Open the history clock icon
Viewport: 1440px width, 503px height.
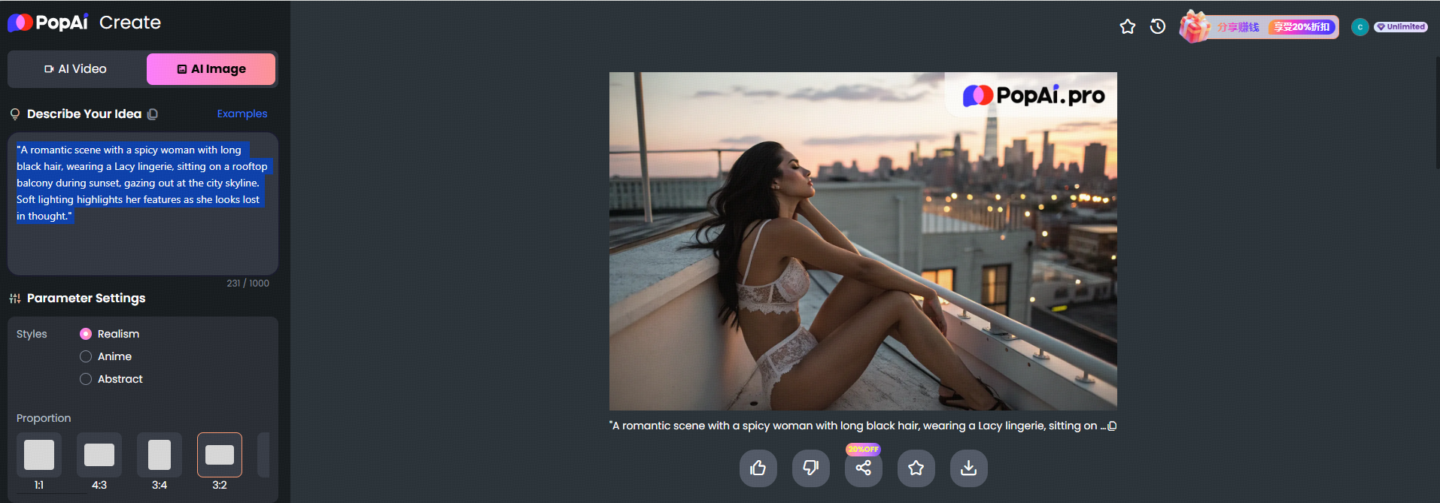tap(1158, 27)
